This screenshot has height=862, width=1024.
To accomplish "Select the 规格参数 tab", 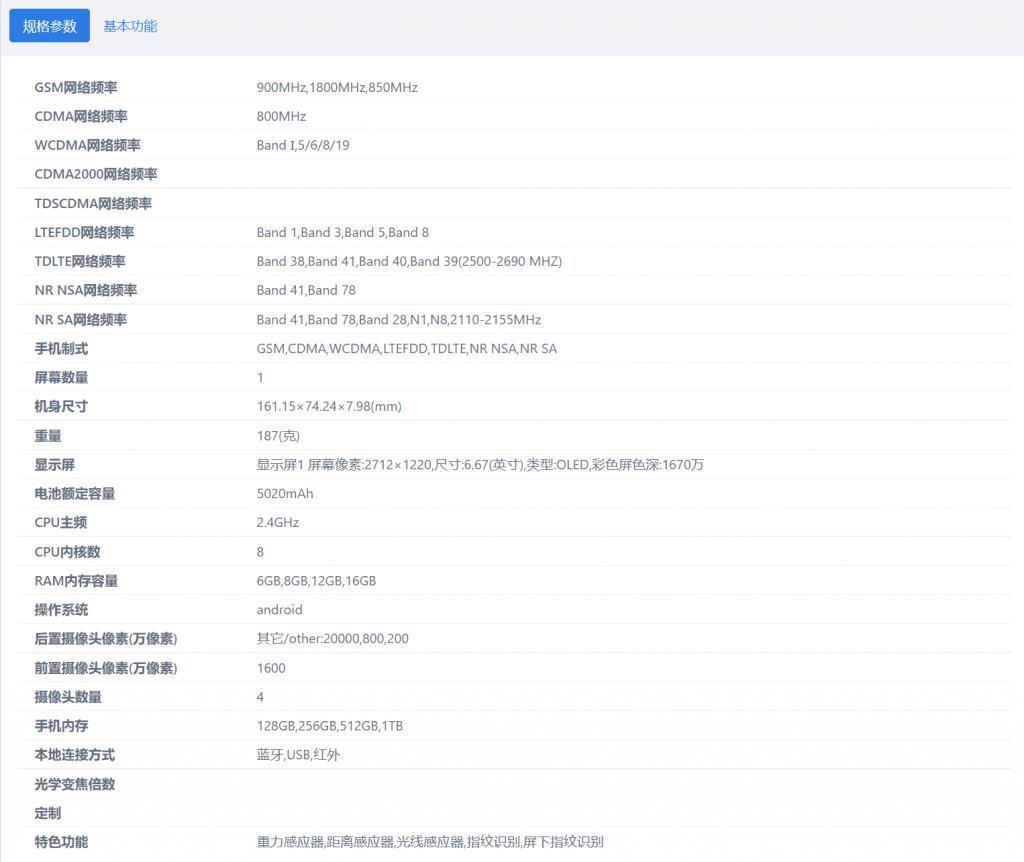I will pos(48,25).
